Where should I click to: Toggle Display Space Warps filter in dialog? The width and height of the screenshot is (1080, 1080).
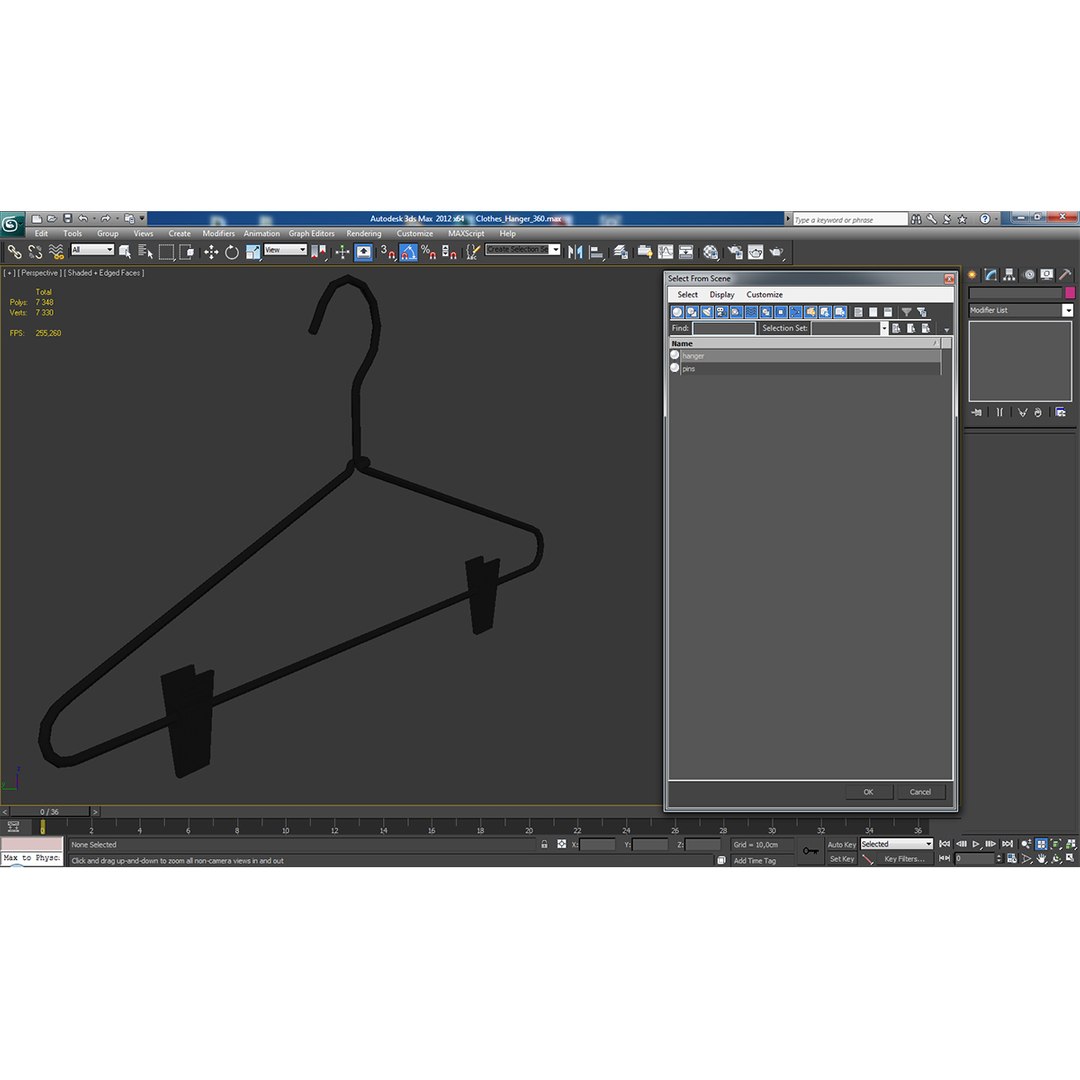click(x=751, y=312)
